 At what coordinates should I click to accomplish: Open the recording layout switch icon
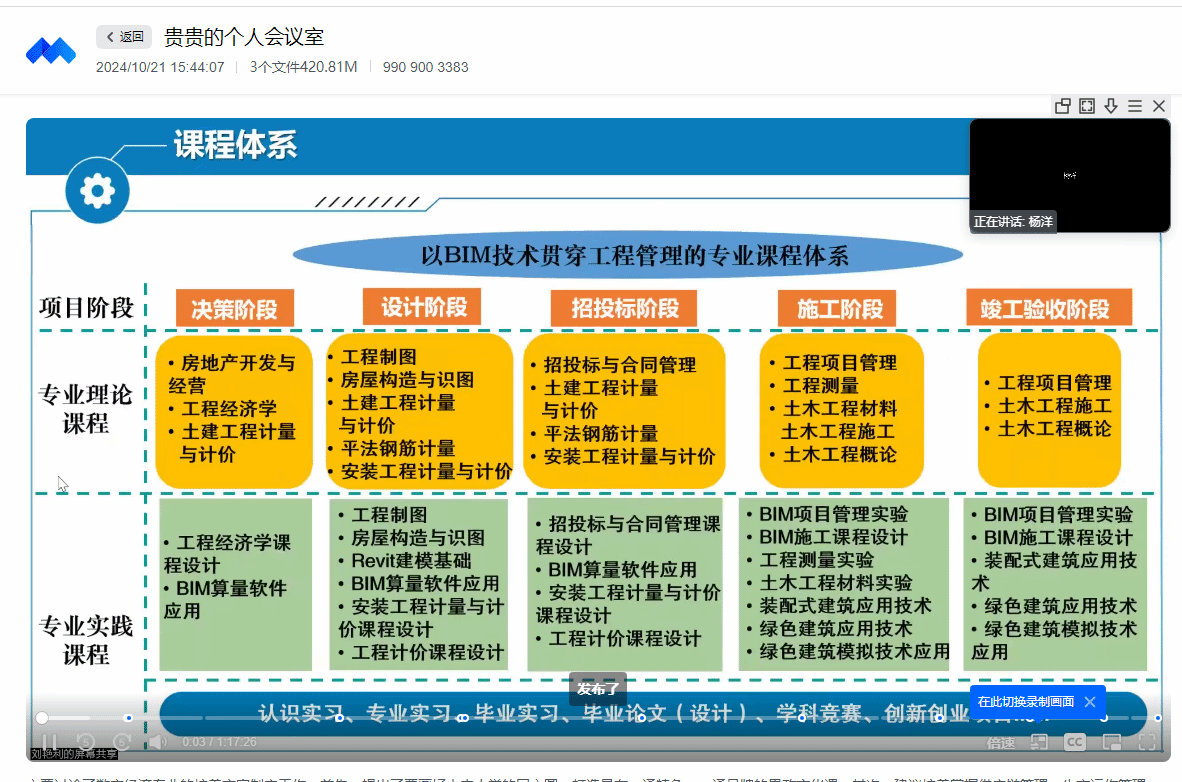(1039, 742)
